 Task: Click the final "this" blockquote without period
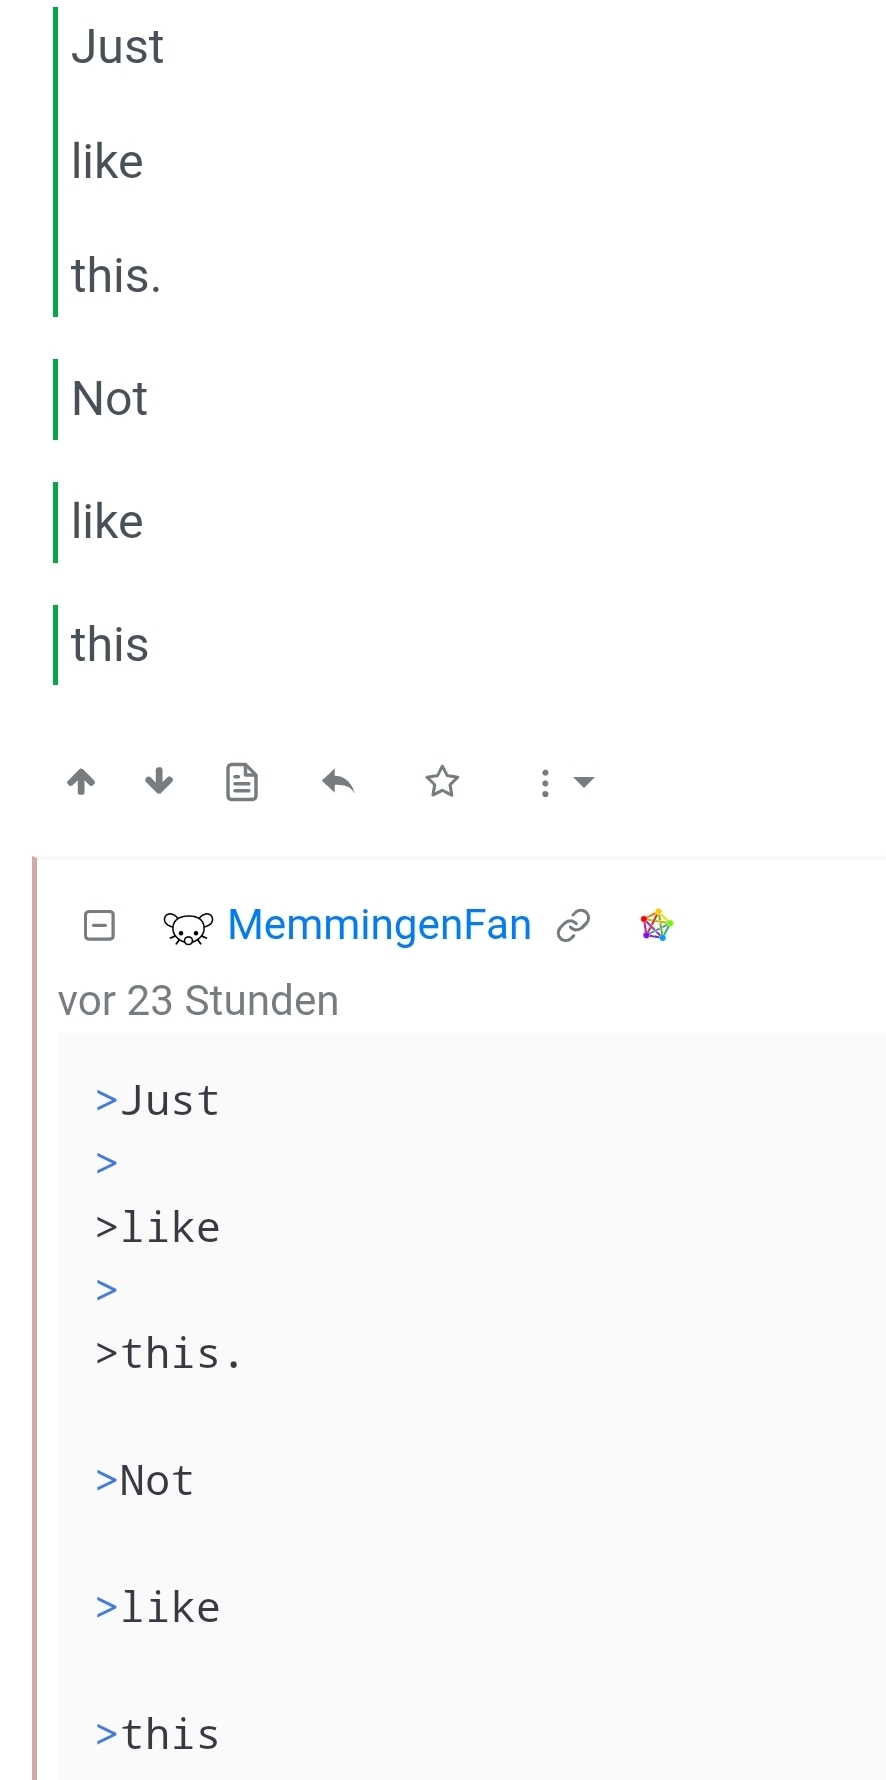pos(110,645)
